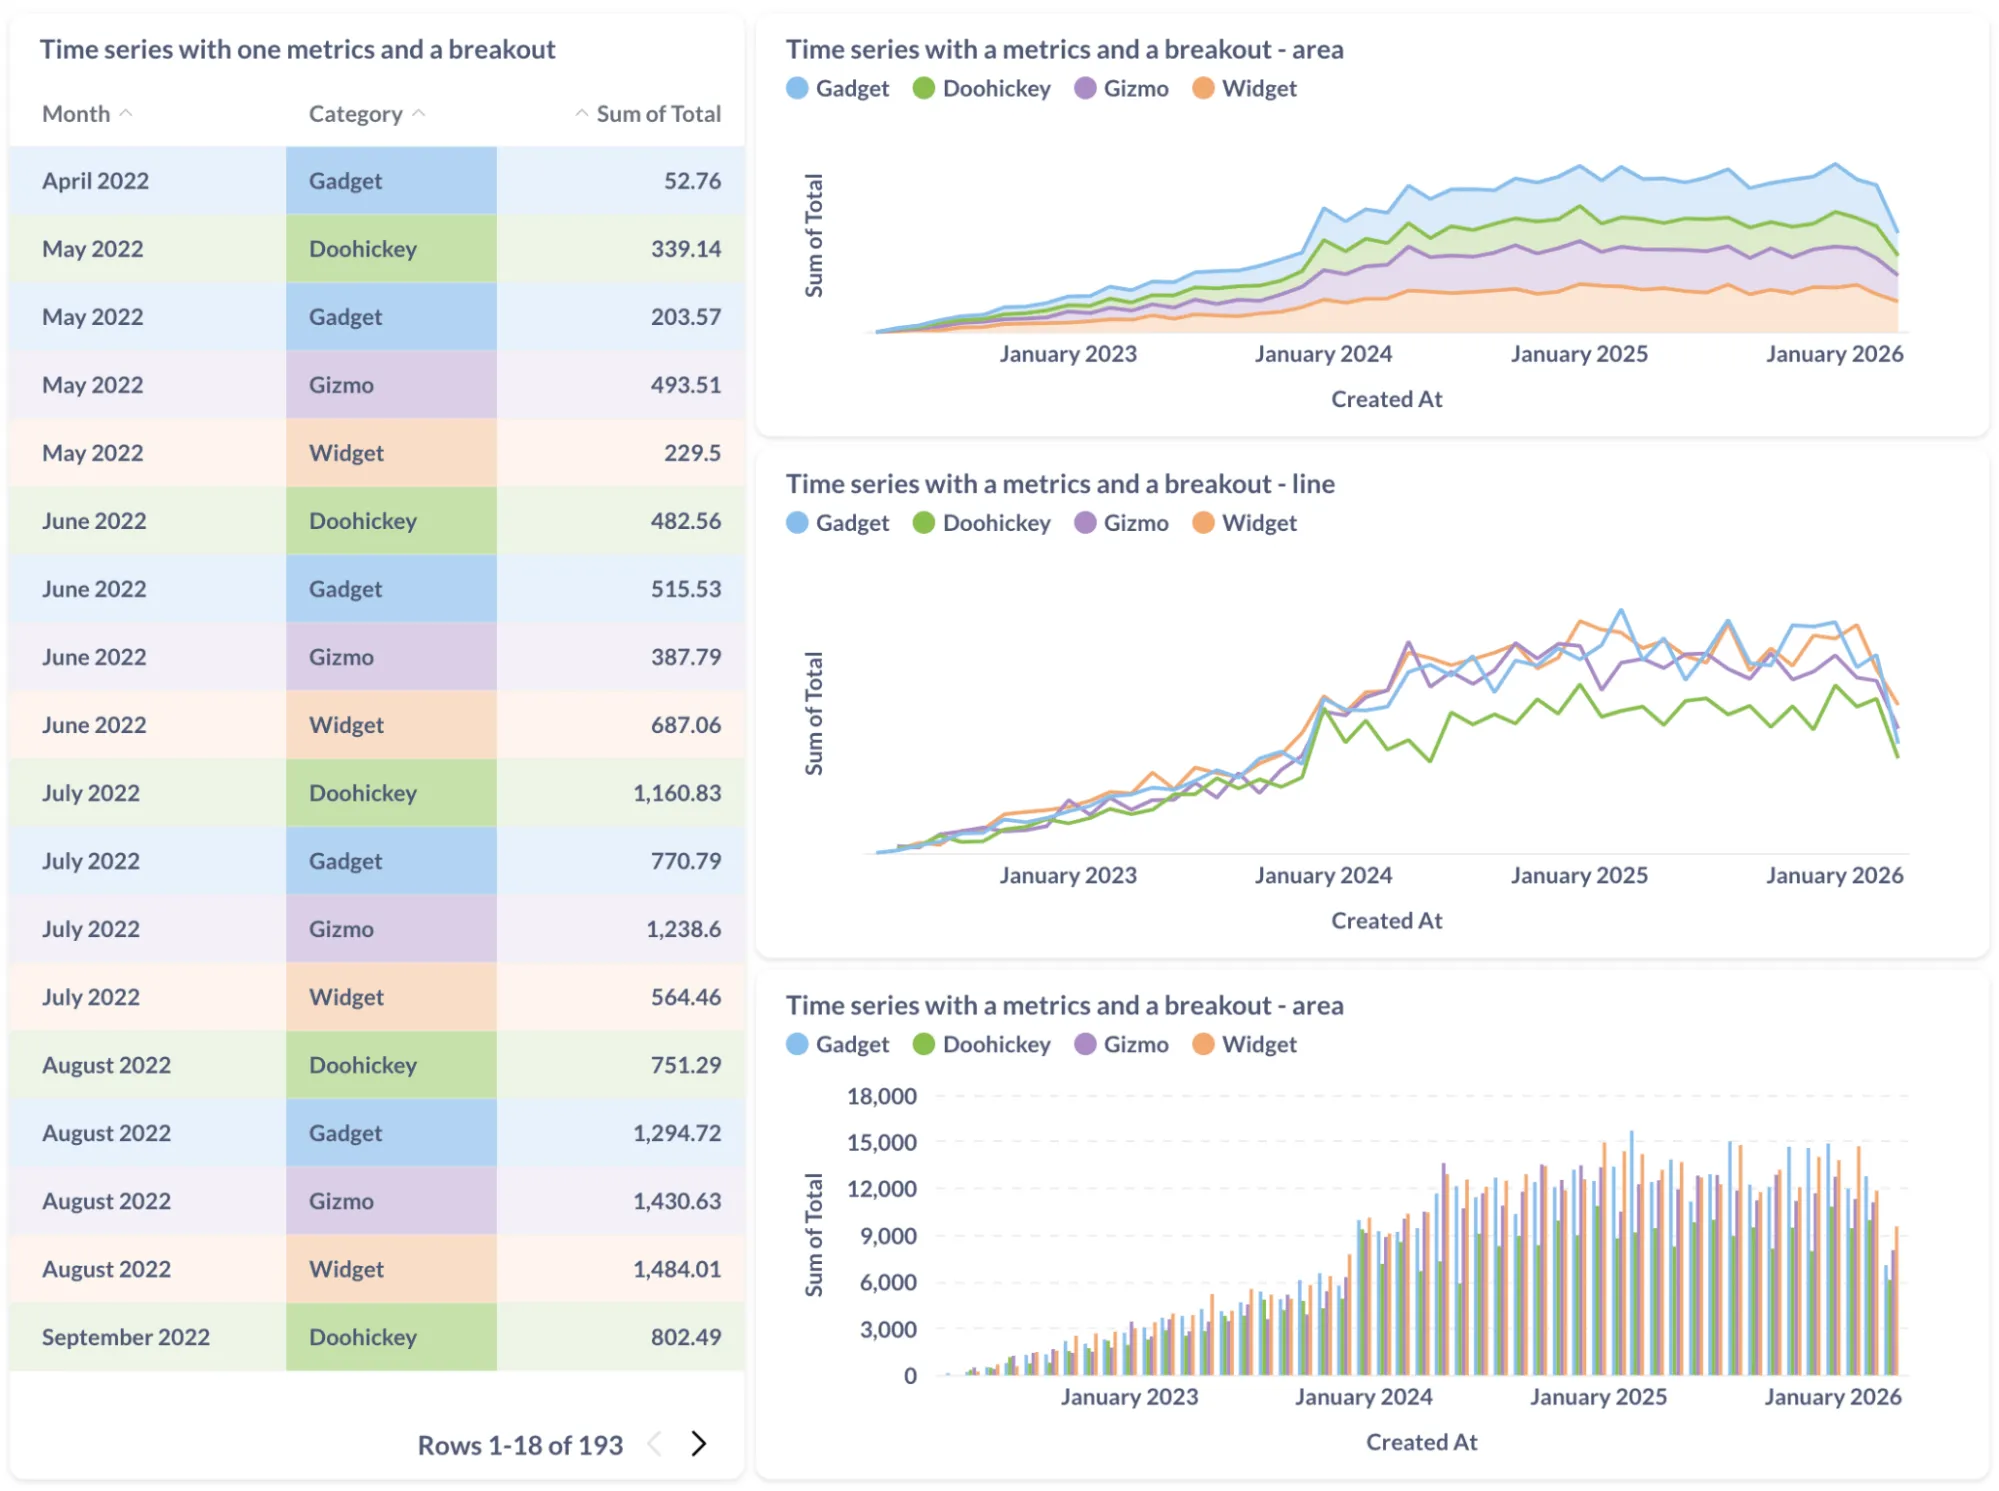Select the August 2022 Gizmo table row
Viewport: 1999px width, 1491px height.
pos(375,1200)
